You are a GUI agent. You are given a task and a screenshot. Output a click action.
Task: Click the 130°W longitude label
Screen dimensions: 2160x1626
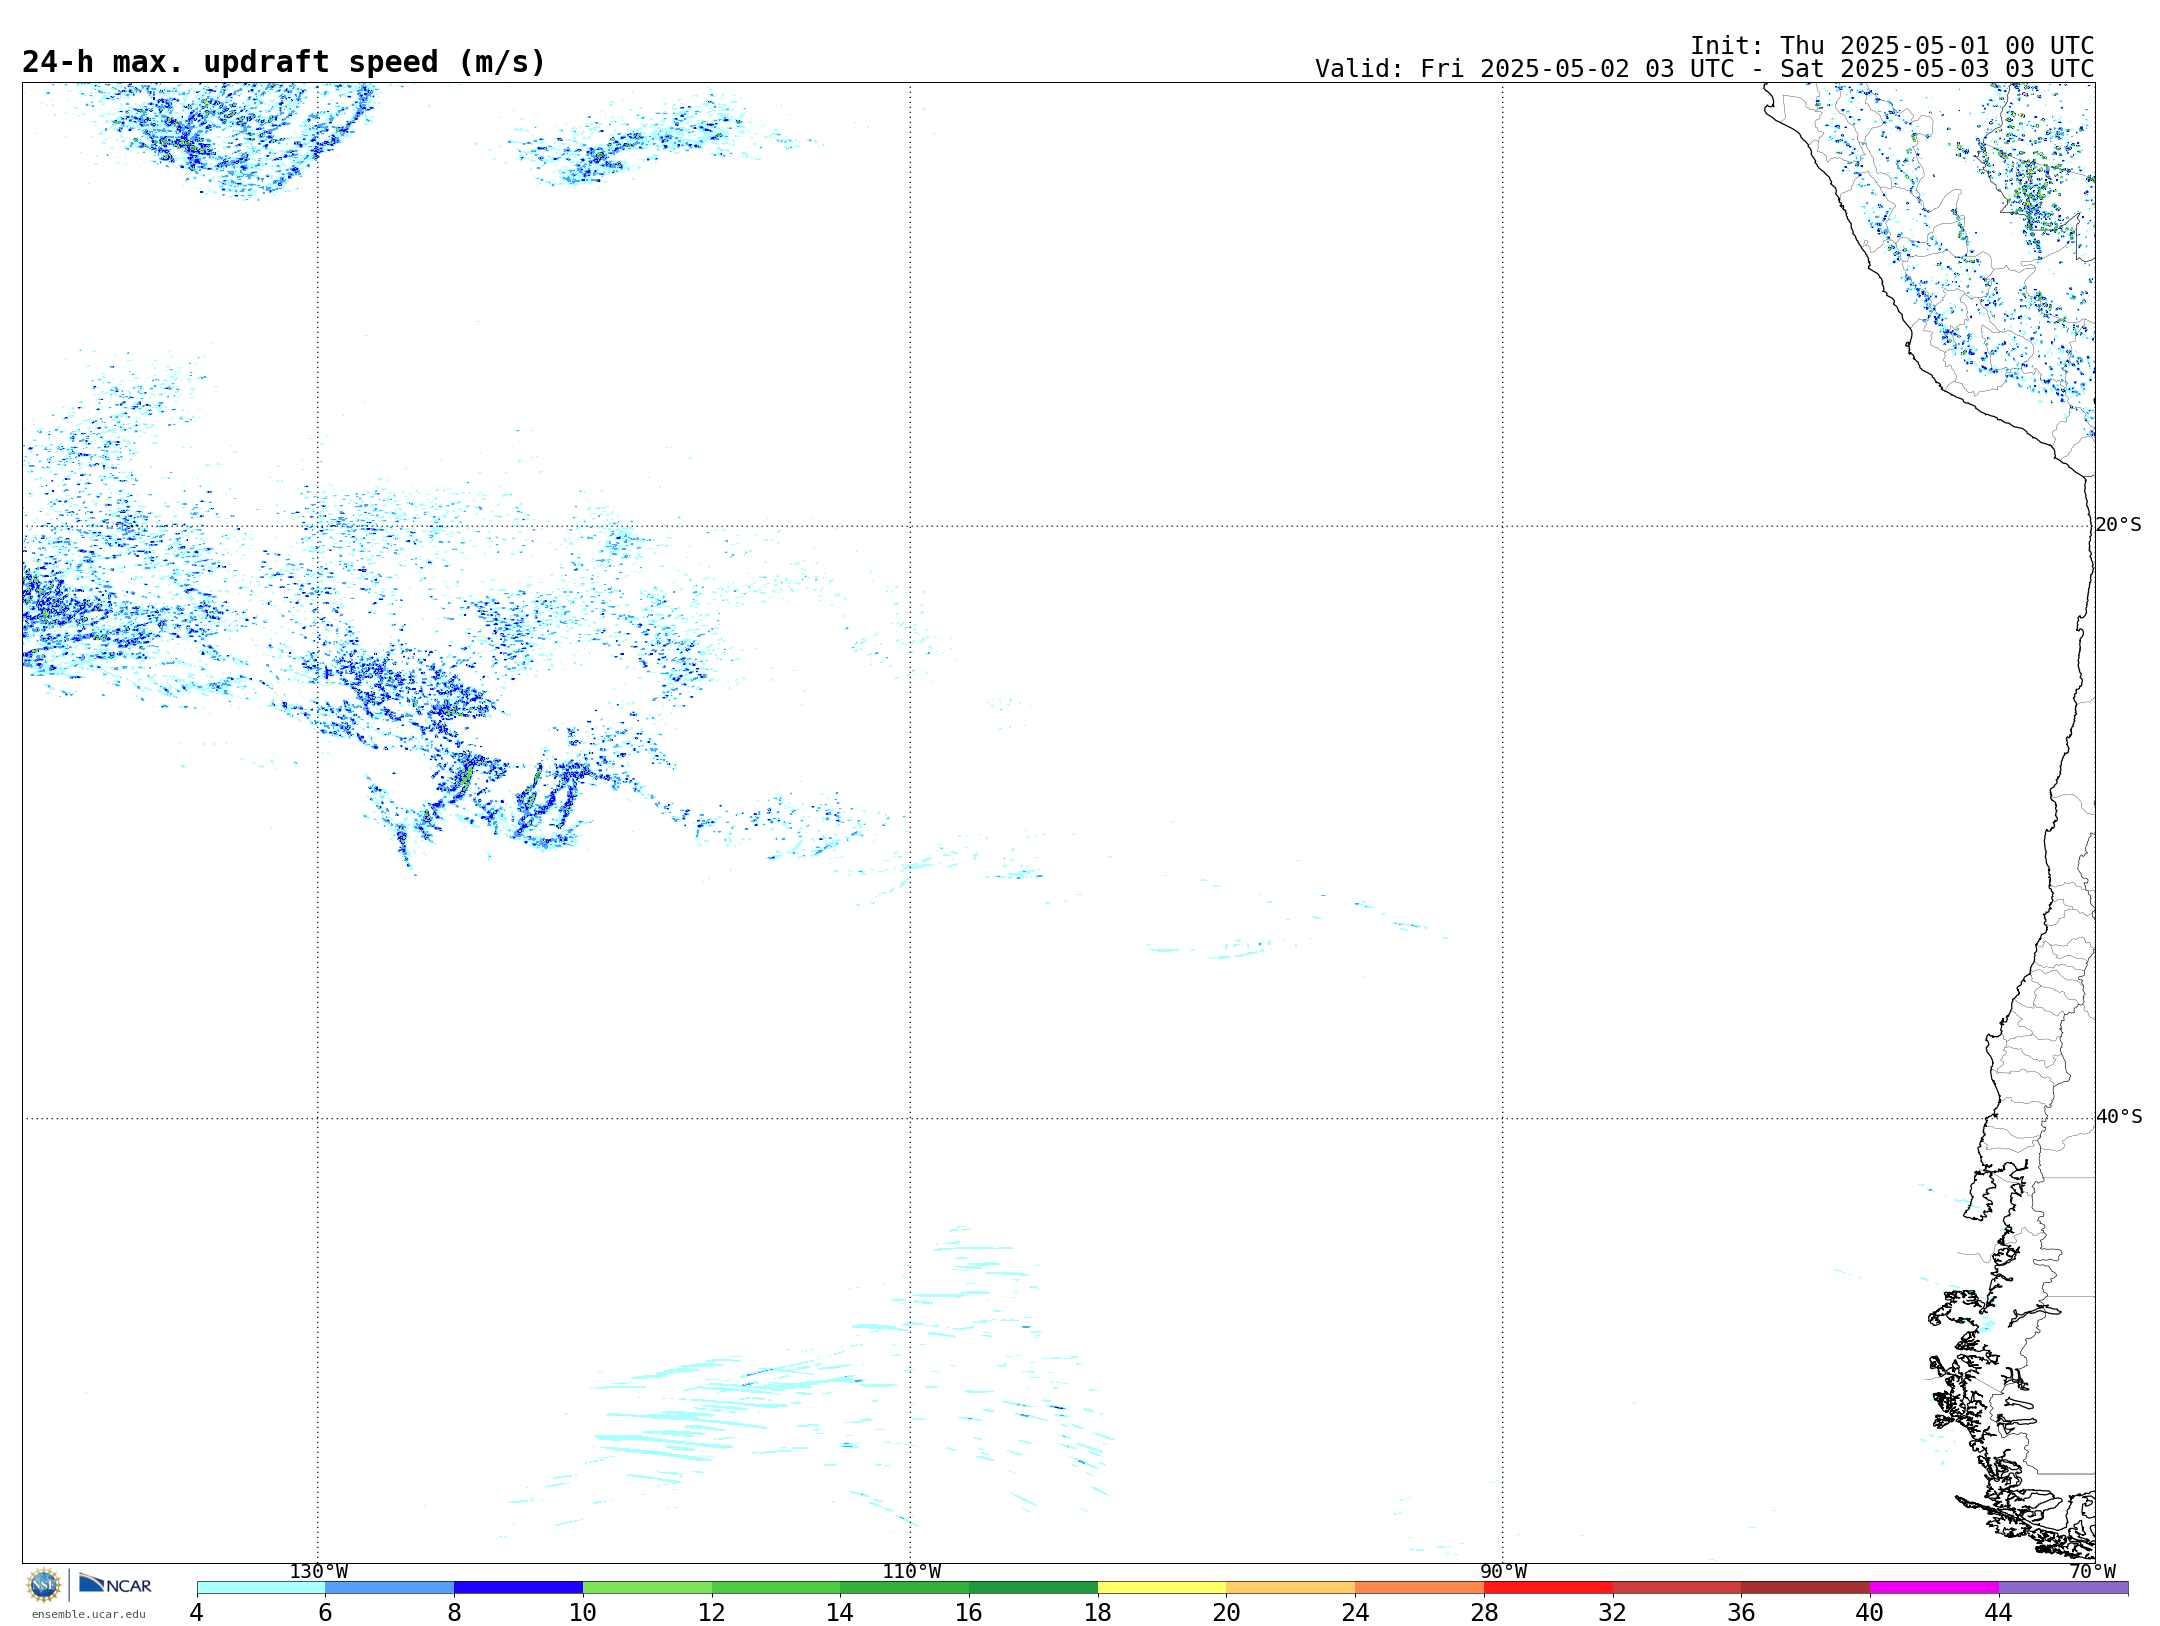point(319,1571)
